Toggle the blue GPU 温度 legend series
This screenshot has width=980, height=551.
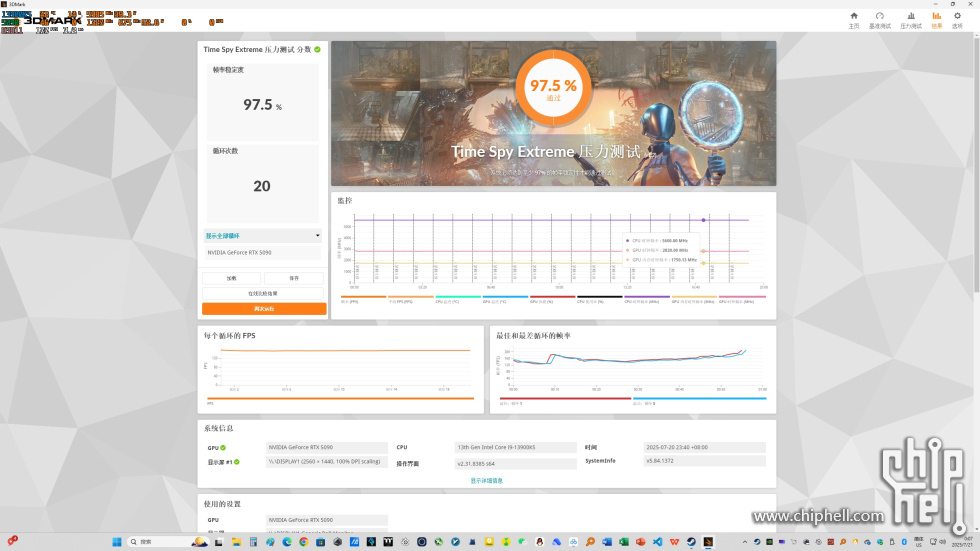click(x=505, y=299)
